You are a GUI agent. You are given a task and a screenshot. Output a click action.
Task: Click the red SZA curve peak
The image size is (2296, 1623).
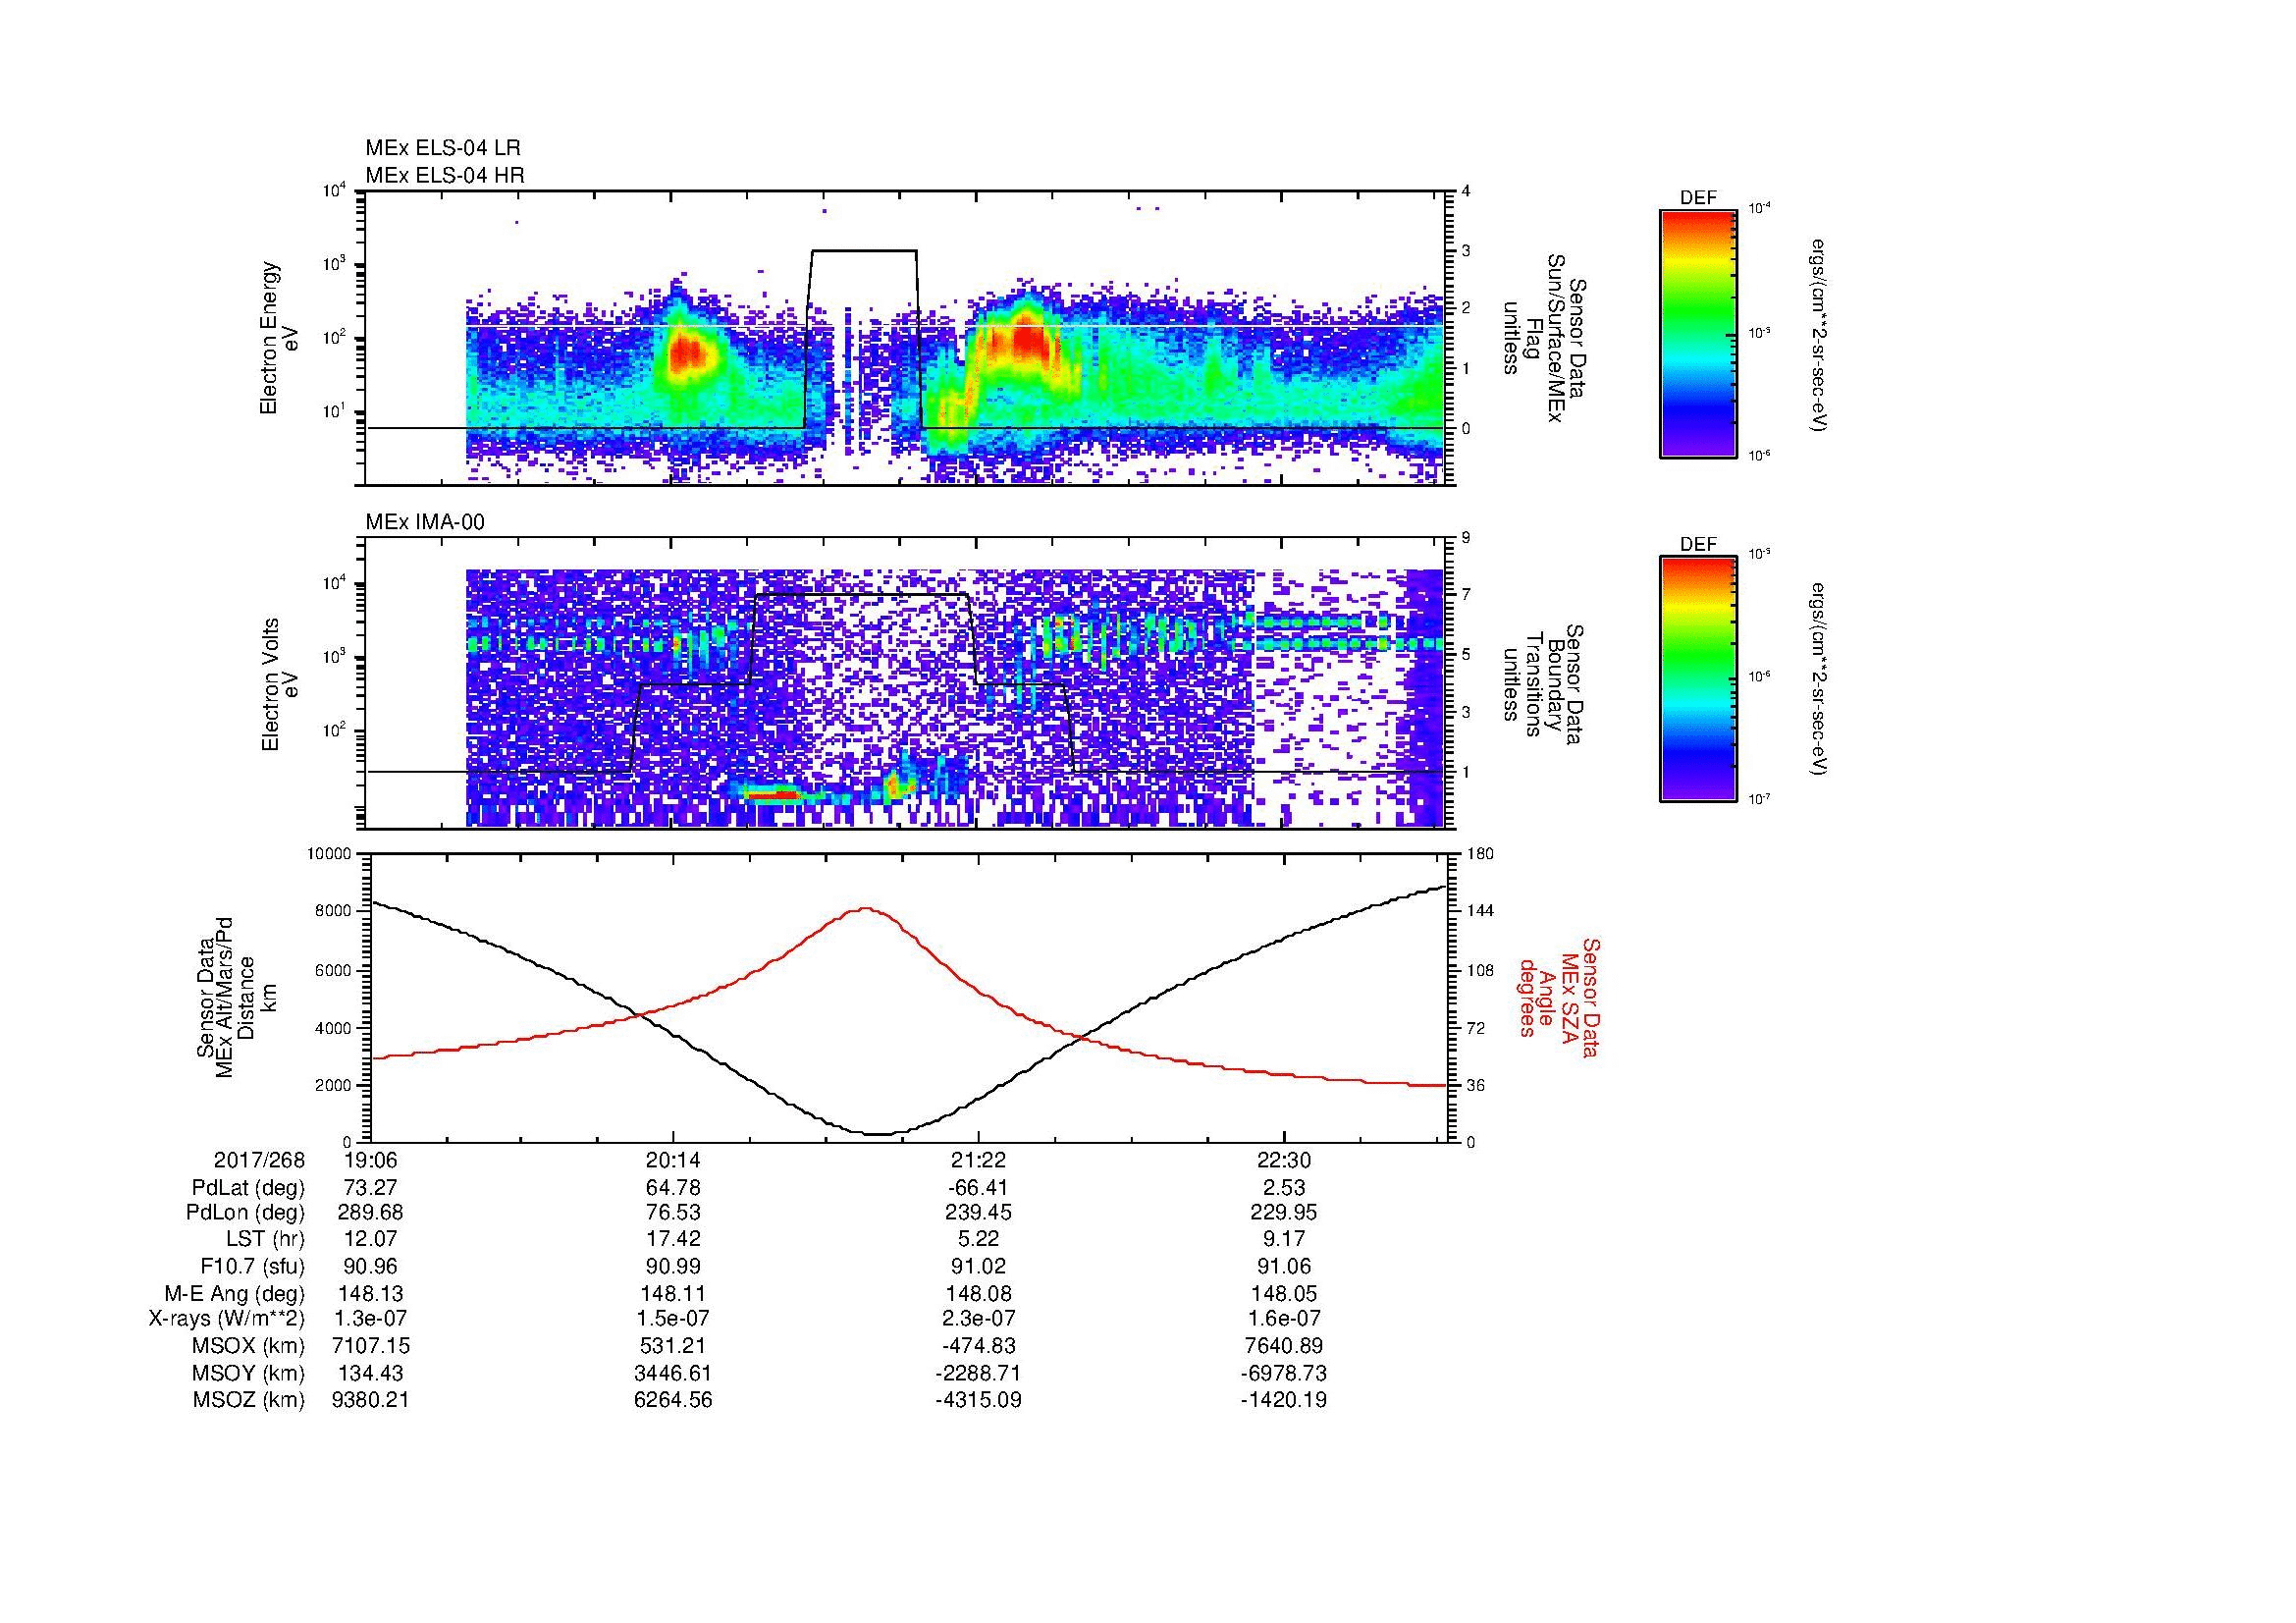866,909
